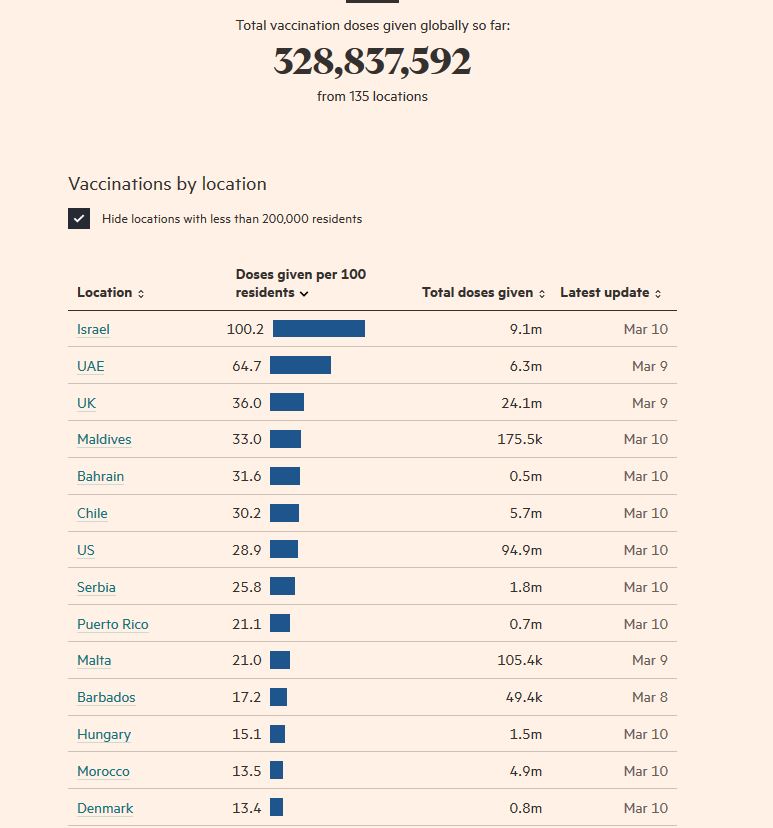Open the UAE location link

[90, 366]
